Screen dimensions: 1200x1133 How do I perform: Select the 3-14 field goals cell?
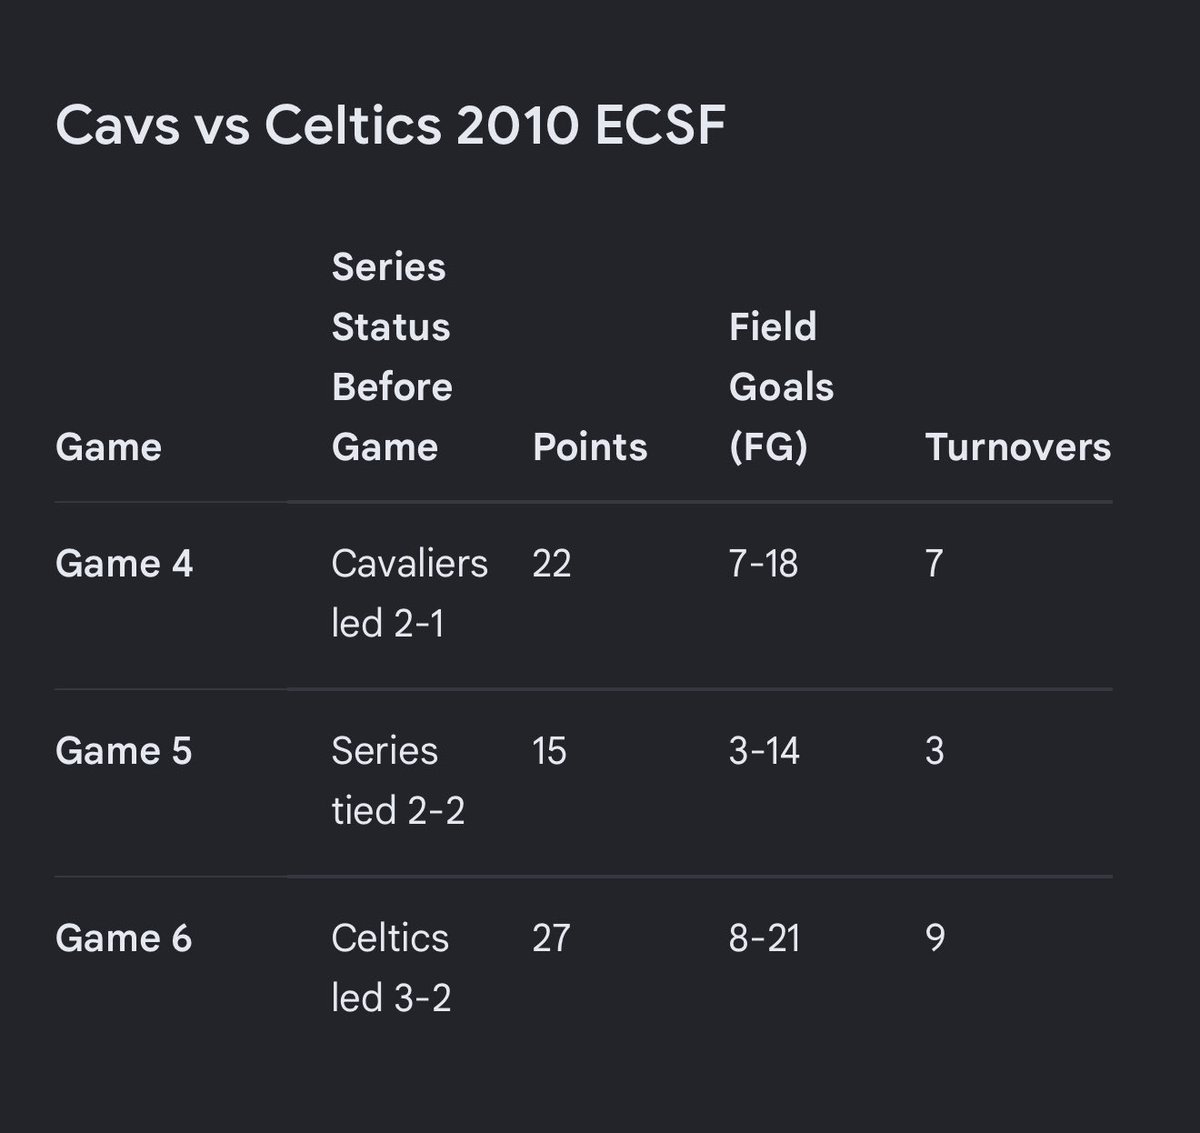(765, 751)
